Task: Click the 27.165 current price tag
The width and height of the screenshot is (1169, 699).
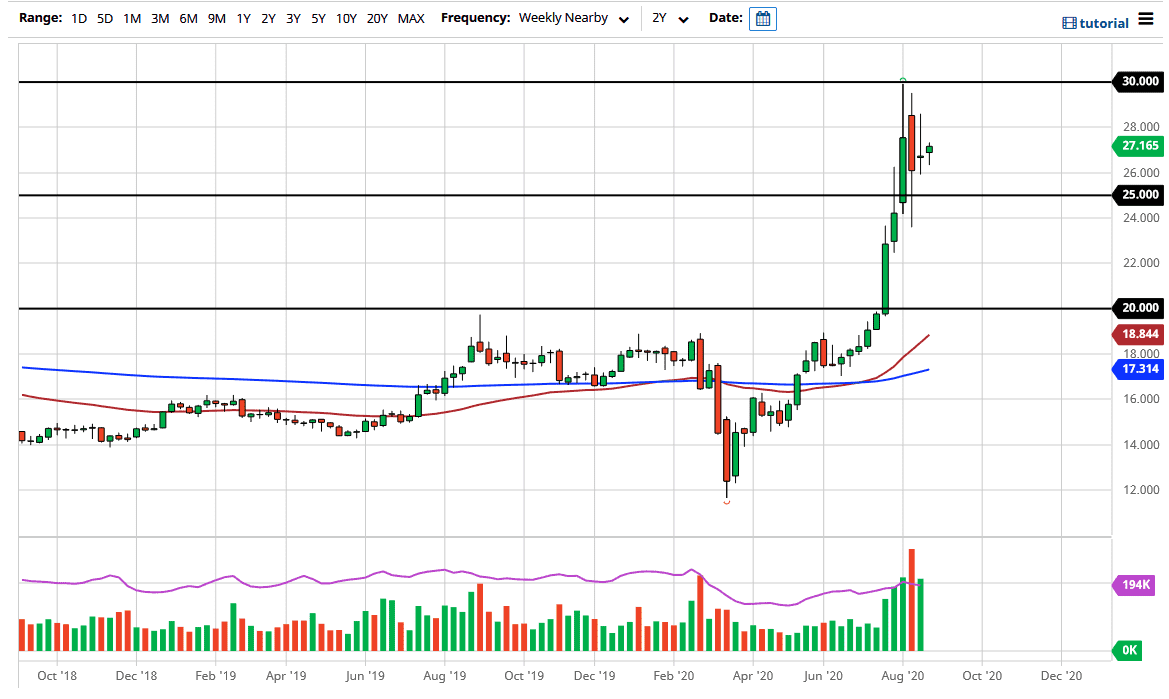Action: click(1139, 146)
